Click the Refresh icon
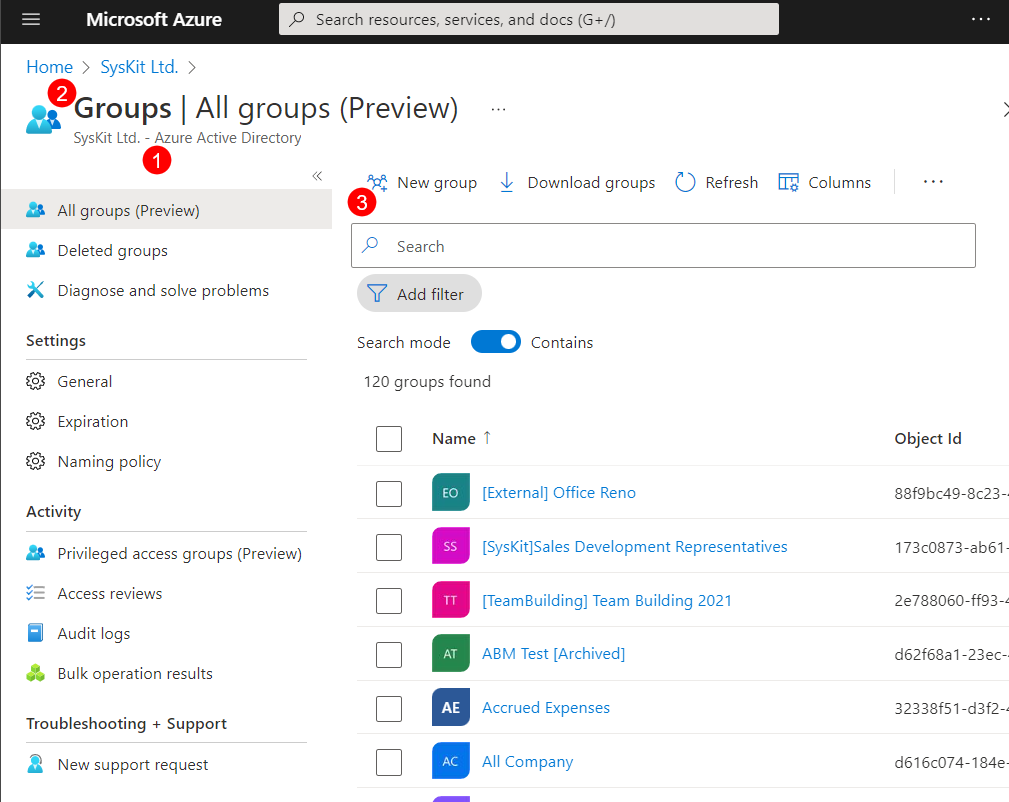Viewport: 1009px width, 802px height. [685, 182]
